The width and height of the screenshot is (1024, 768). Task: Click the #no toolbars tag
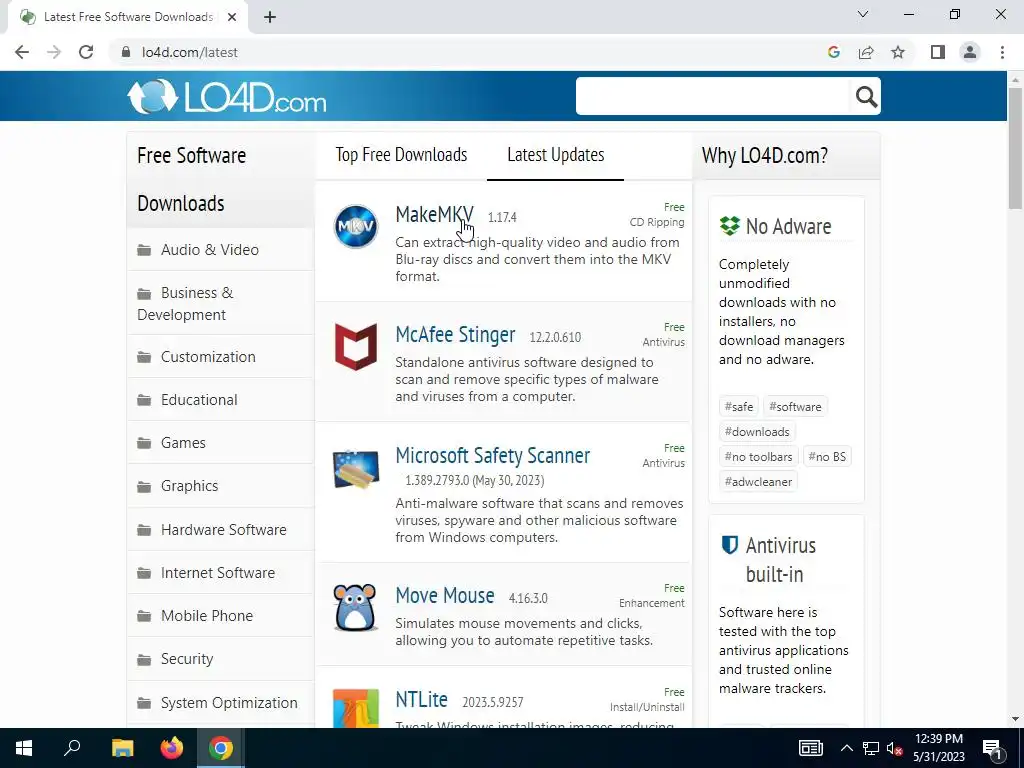click(x=758, y=456)
